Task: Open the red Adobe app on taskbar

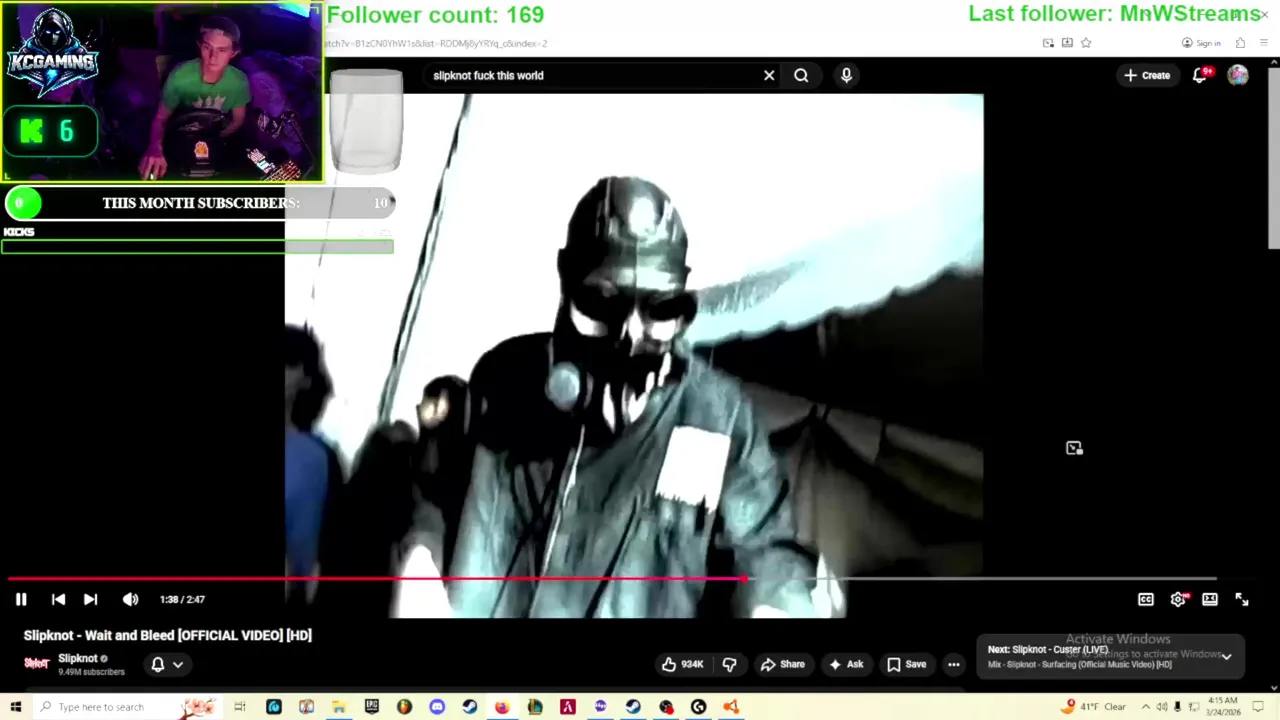Action: pyautogui.click(x=567, y=707)
